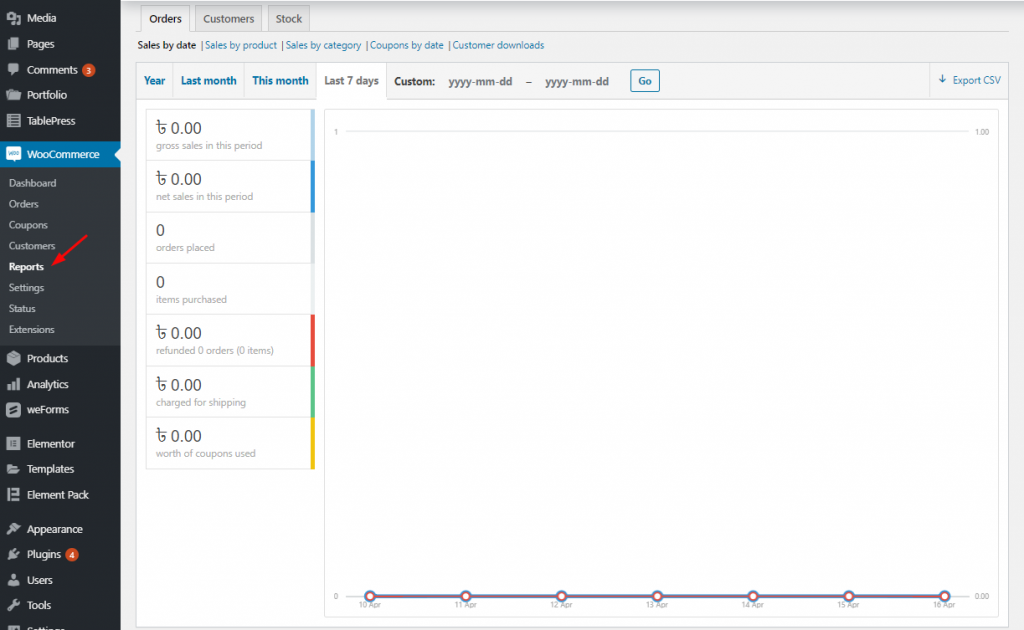1024x630 pixels.
Task: Open Comments via its speech bubble icon
Action: click(x=14, y=70)
